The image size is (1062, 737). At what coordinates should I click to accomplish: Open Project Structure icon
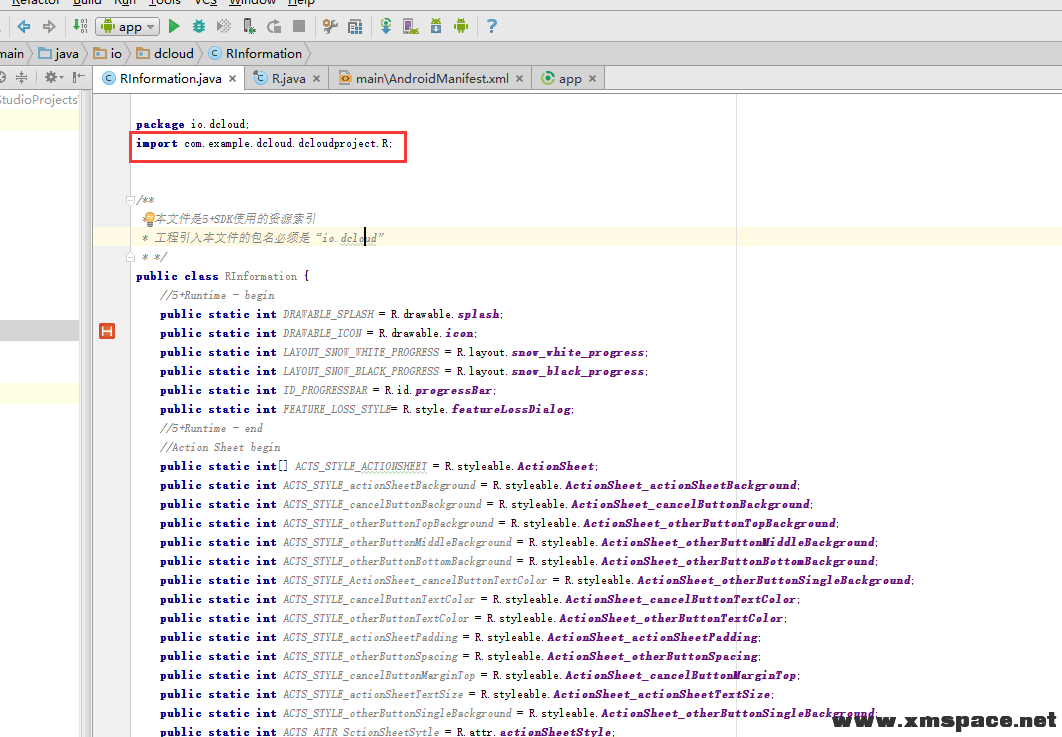point(355,26)
